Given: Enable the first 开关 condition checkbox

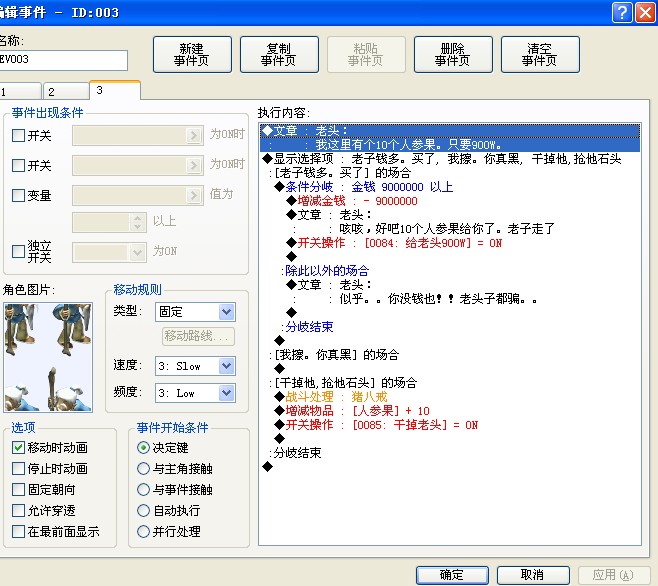Looking at the screenshot, I should pos(18,136).
